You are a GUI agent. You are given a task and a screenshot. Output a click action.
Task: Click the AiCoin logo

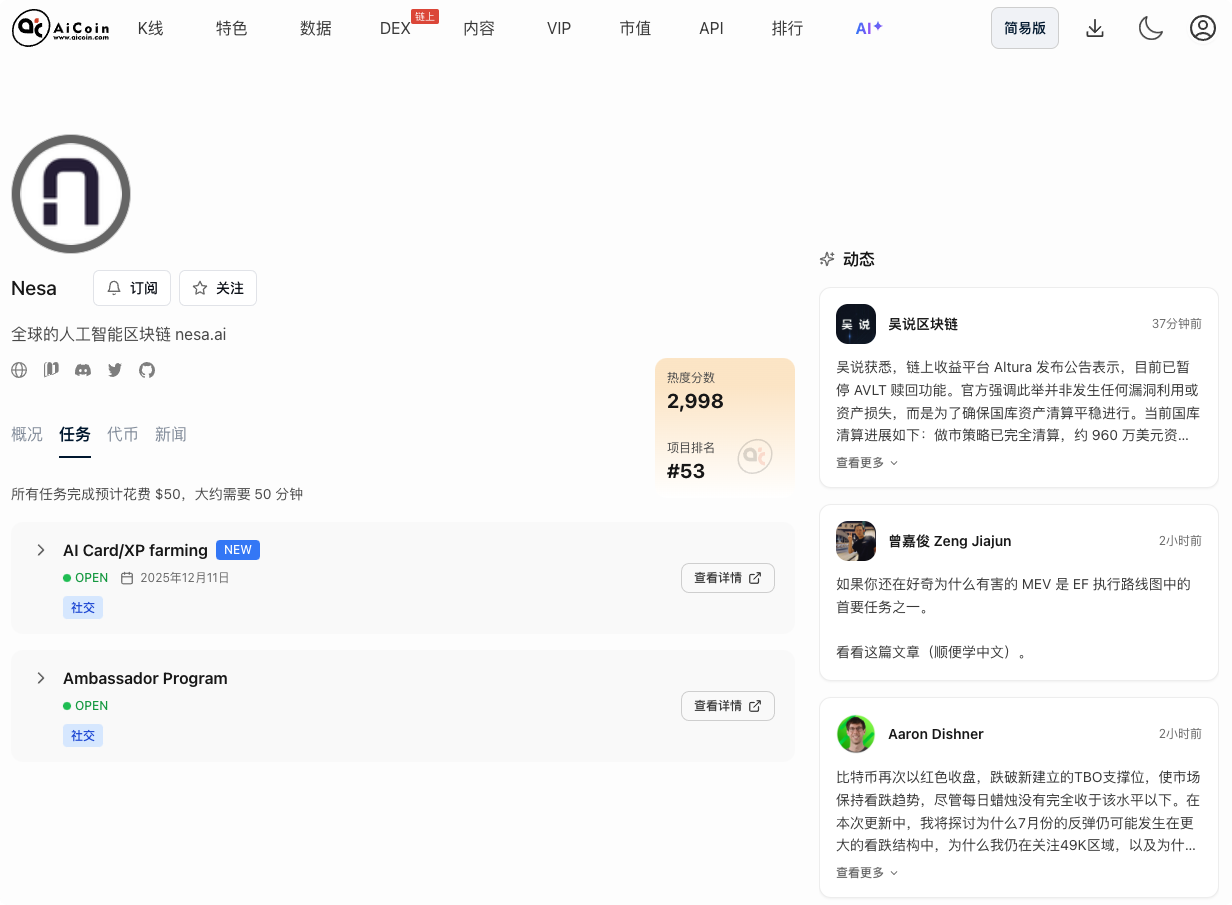coord(60,28)
